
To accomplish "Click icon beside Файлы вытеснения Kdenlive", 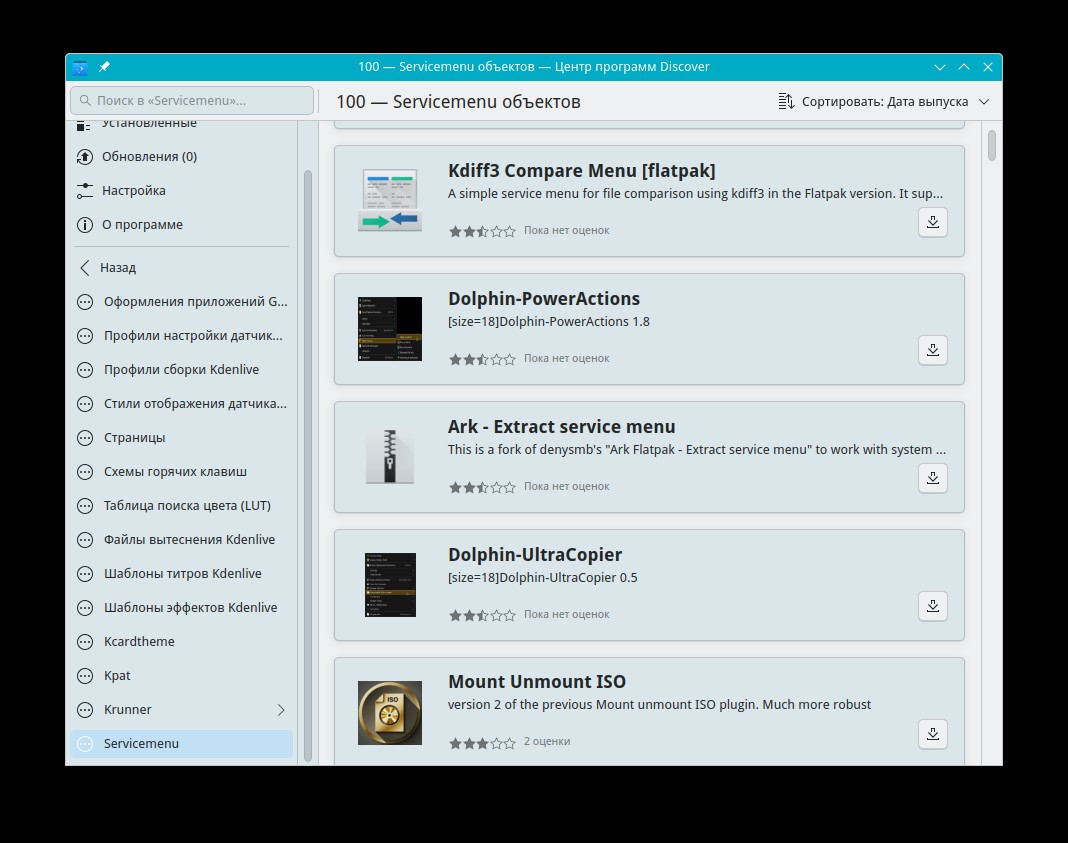I will pos(84,540).
